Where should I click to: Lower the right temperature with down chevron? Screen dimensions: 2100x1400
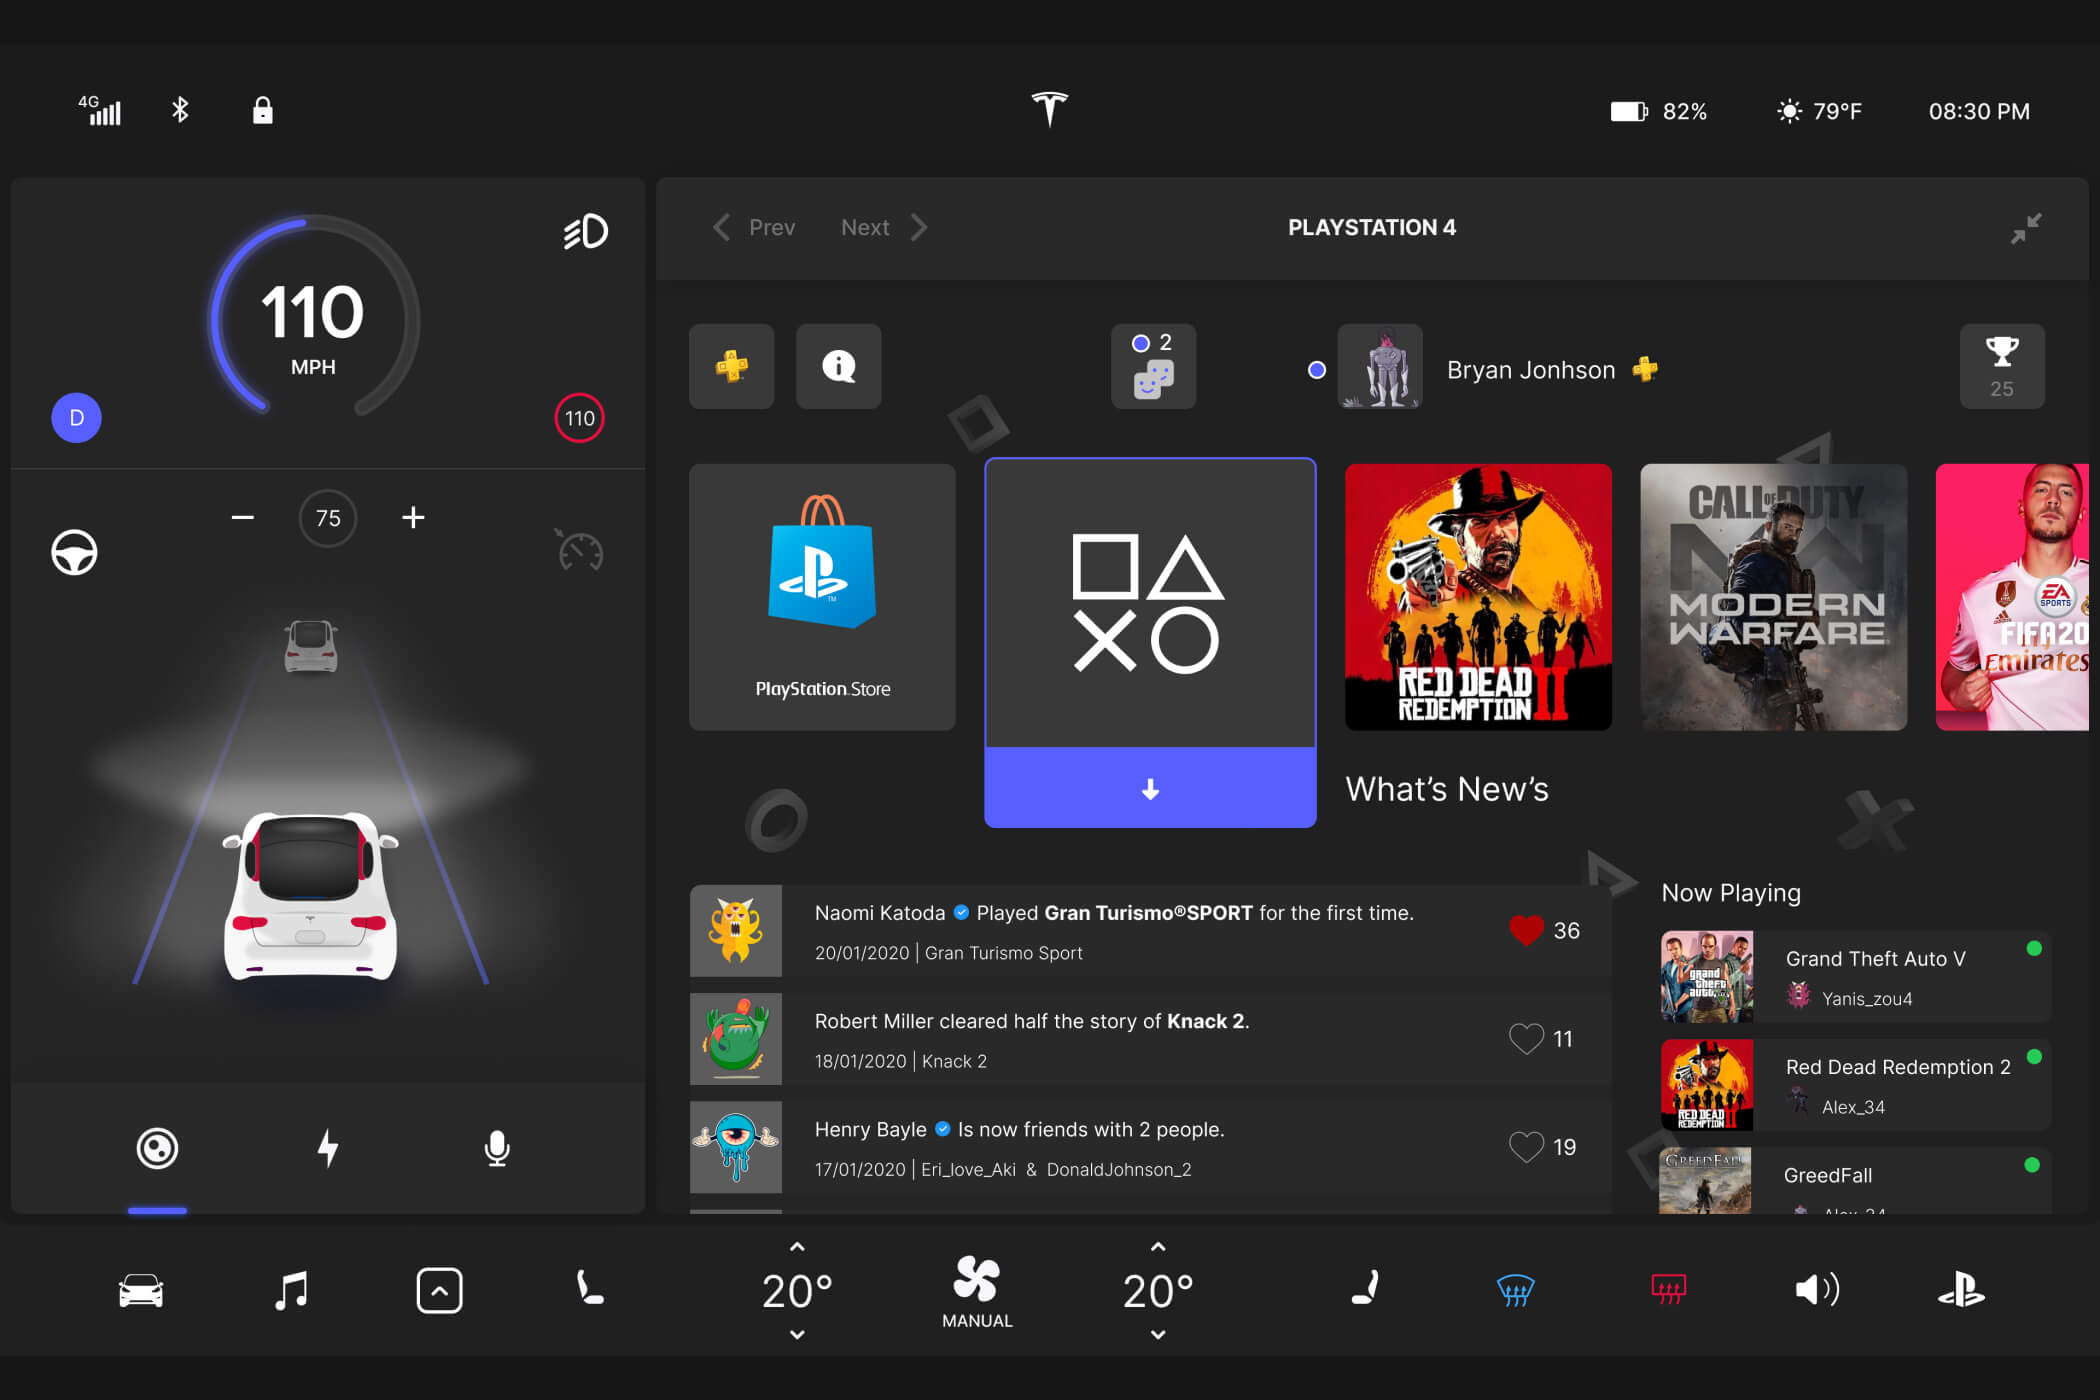point(1158,1334)
